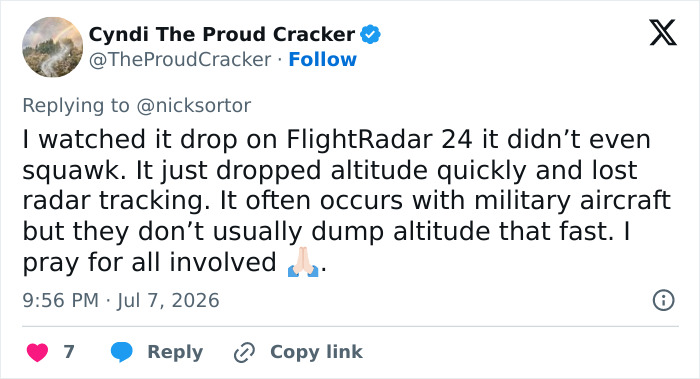Follow @TheProudCracker via the Follow link
Image resolution: width=700 pixels, height=379 pixels.
tap(322, 59)
